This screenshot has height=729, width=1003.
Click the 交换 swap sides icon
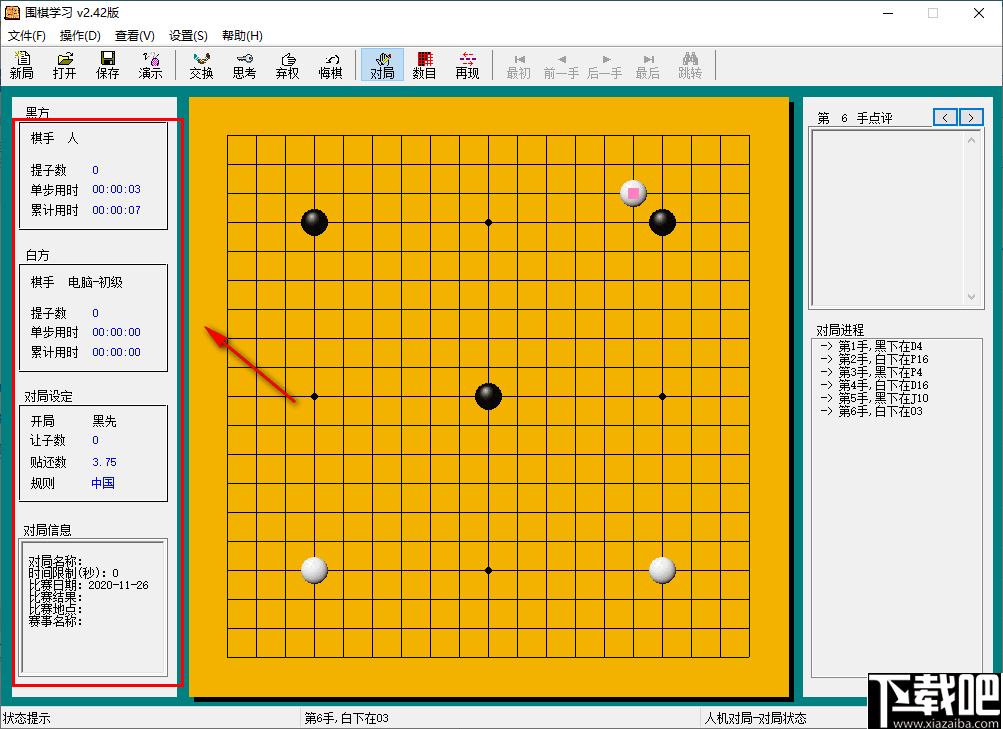(x=200, y=66)
